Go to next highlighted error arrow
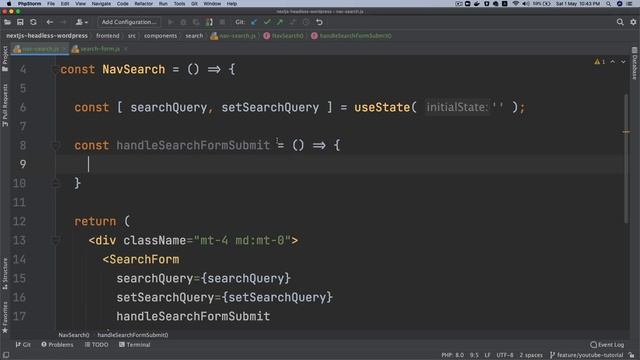The width and height of the screenshot is (640, 360). click(x=623, y=62)
